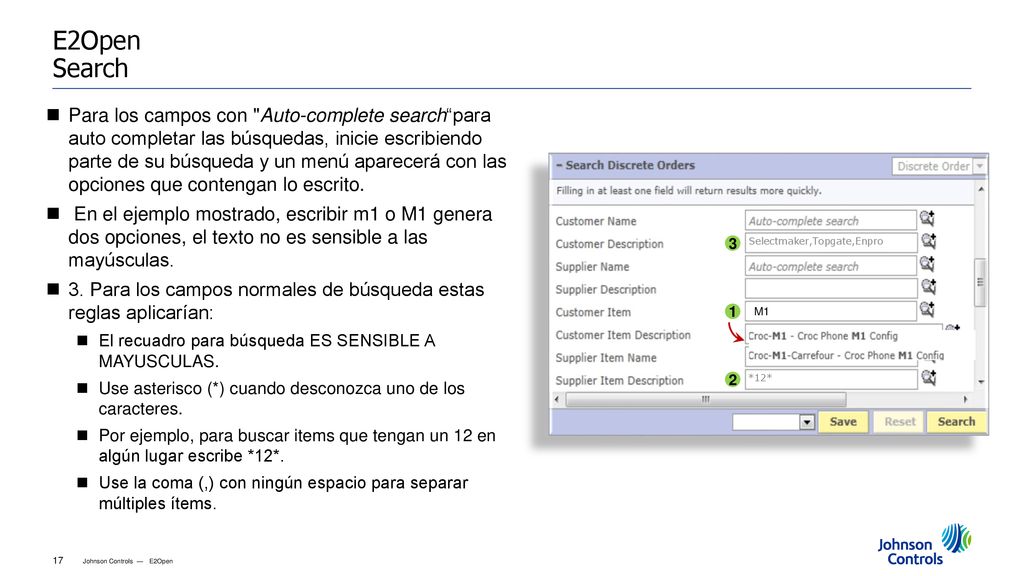Screen dimensions: 1024x576
Task: Click the slide number 17
Action: pyautogui.click(x=58, y=560)
